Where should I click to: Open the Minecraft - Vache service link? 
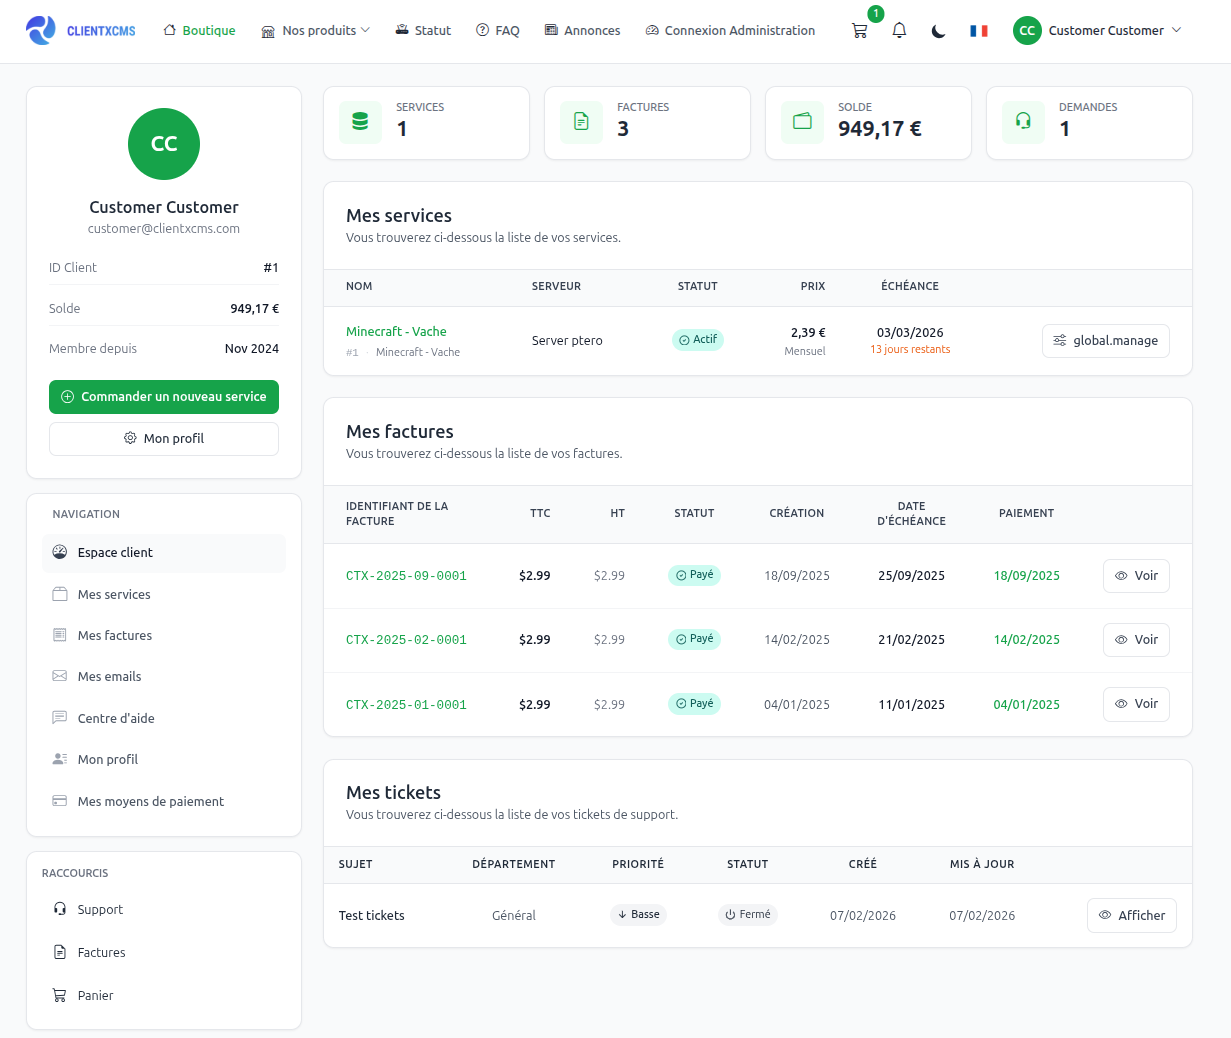(396, 332)
